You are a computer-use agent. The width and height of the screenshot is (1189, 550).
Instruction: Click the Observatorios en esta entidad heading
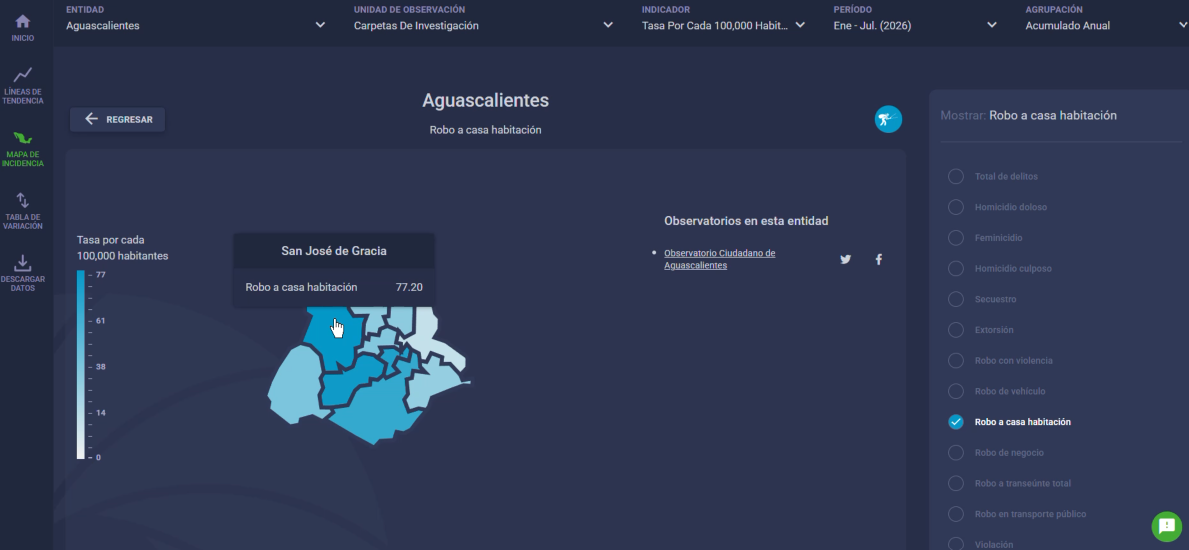click(x=746, y=221)
